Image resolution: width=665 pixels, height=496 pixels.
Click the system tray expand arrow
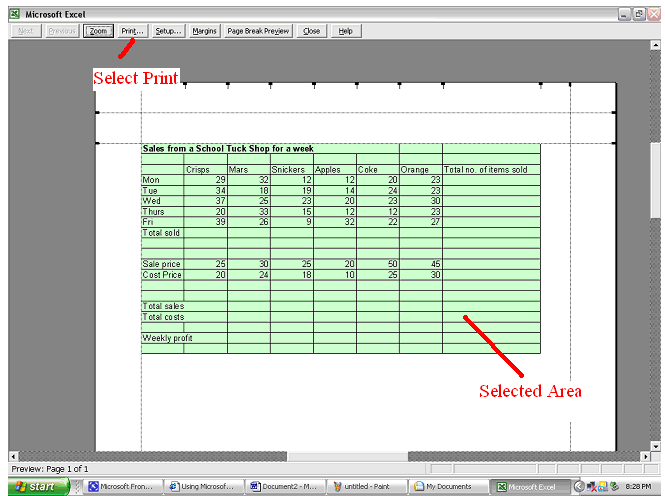click(x=579, y=487)
